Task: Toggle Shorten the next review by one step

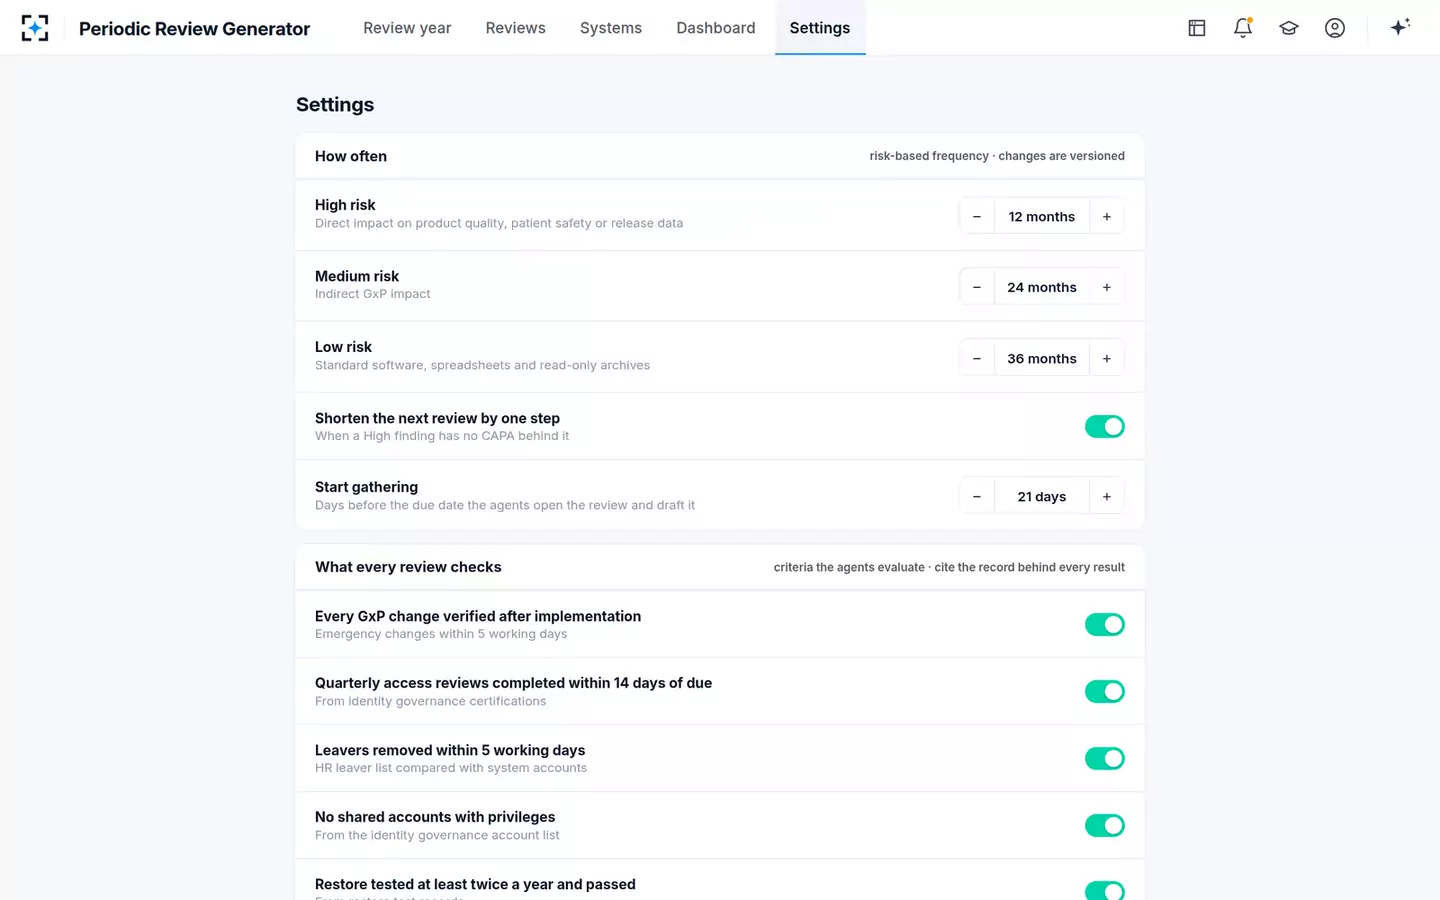Action: [1105, 427]
